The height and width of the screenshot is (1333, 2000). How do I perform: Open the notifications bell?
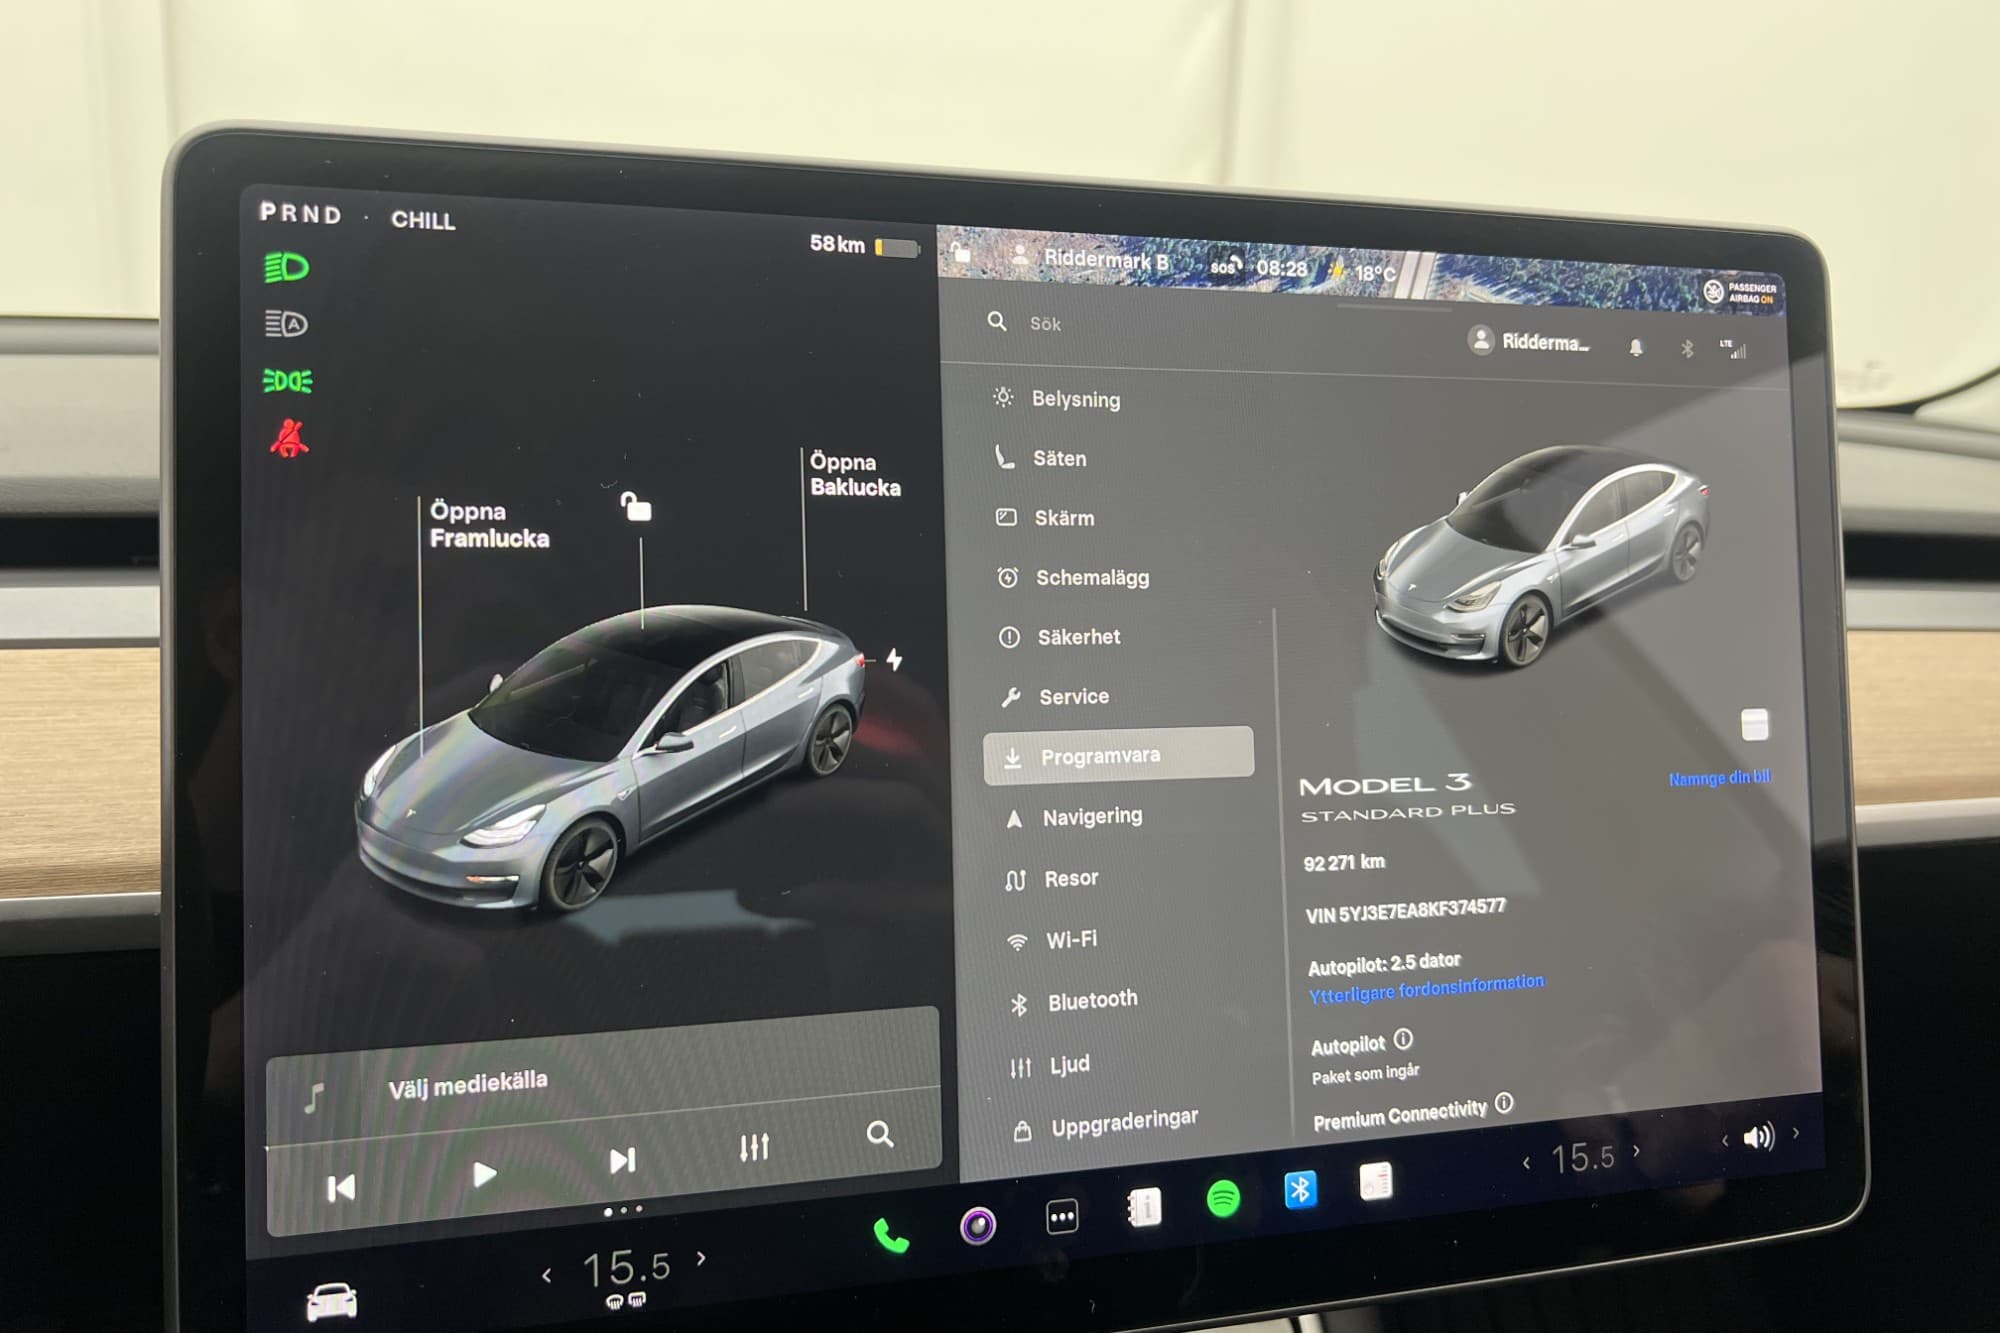pos(1635,347)
